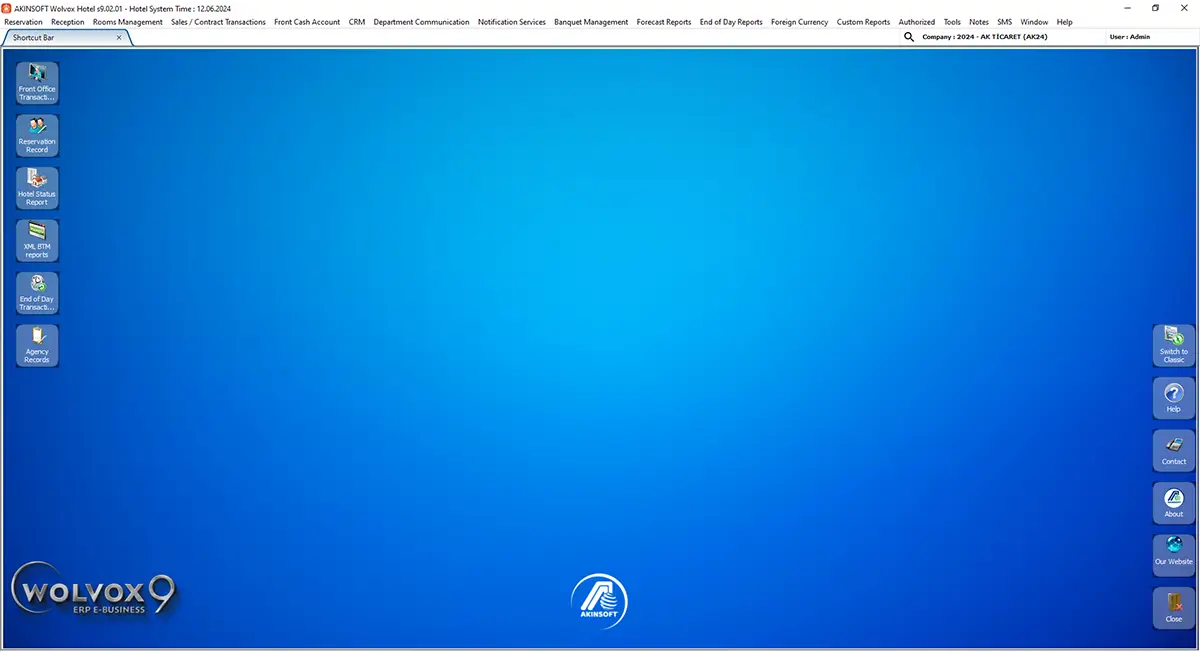Open the Rooms Management menu
Screen dimensions: 1200x653
tap(128, 22)
